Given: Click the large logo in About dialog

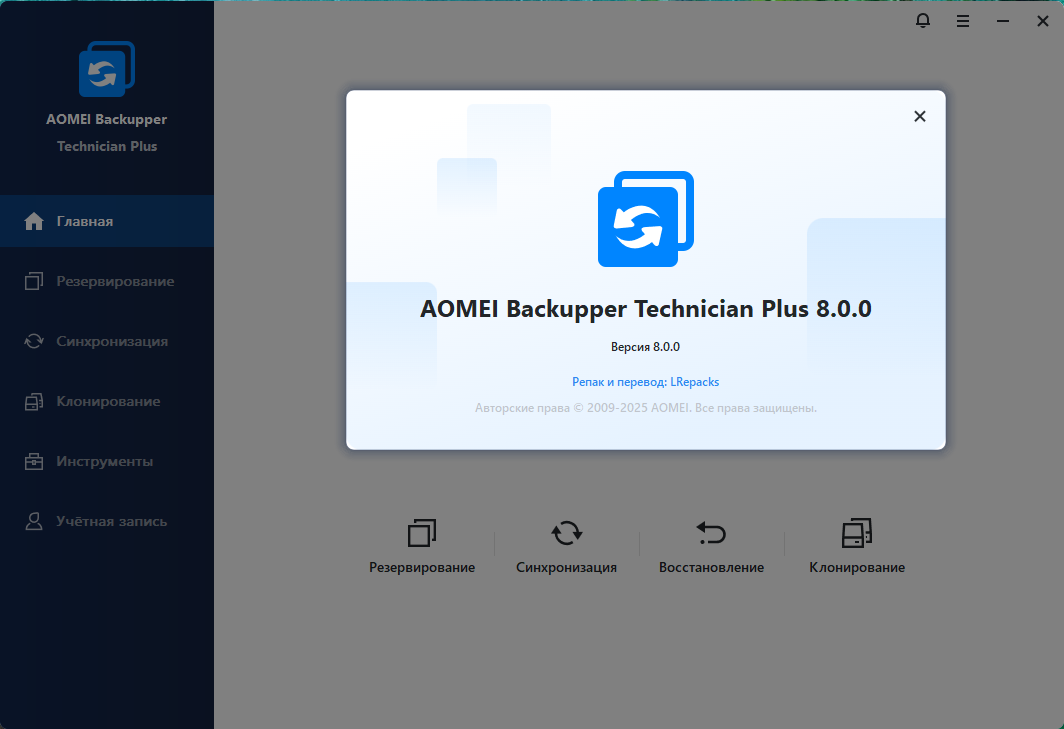Looking at the screenshot, I should pyautogui.click(x=645, y=219).
